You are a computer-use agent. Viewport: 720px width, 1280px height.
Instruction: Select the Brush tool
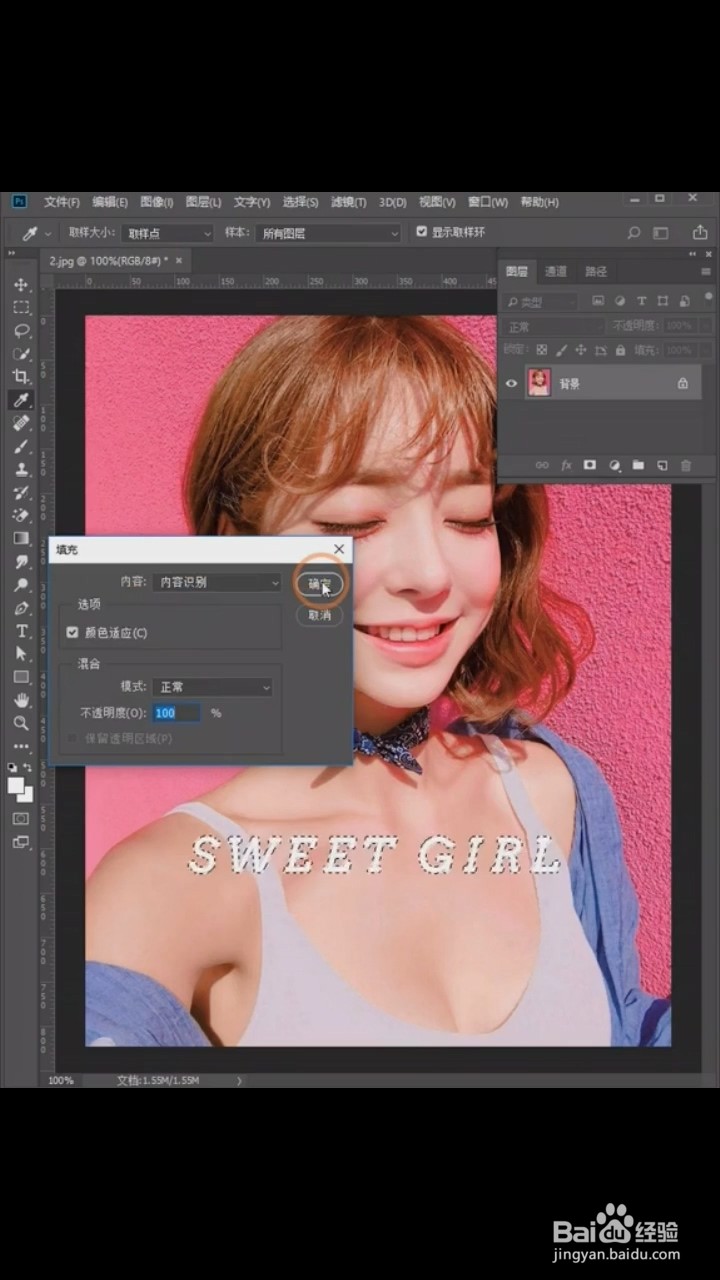pyautogui.click(x=21, y=446)
